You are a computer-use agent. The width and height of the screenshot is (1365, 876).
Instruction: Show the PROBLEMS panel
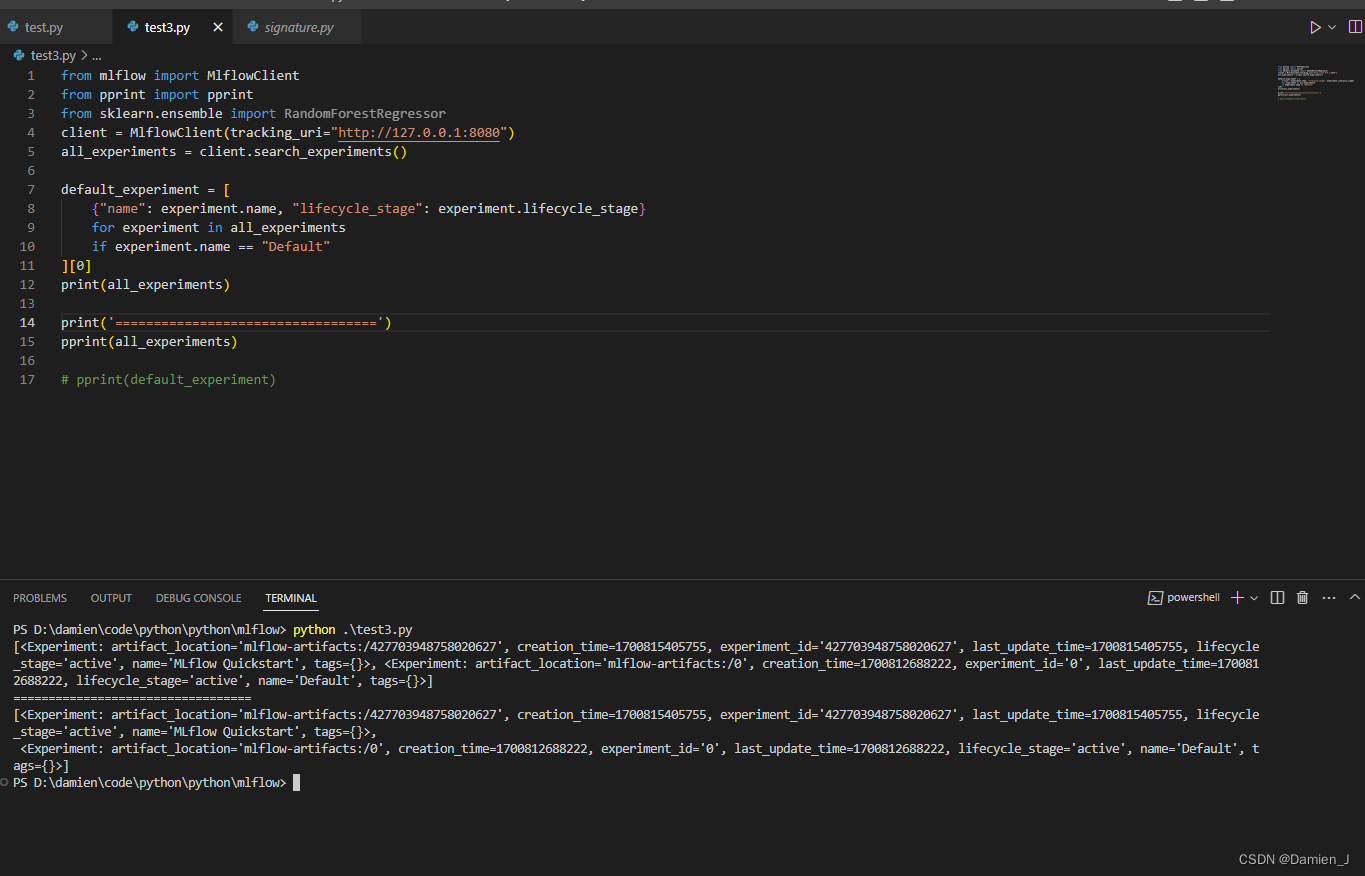click(x=39, y=597)
